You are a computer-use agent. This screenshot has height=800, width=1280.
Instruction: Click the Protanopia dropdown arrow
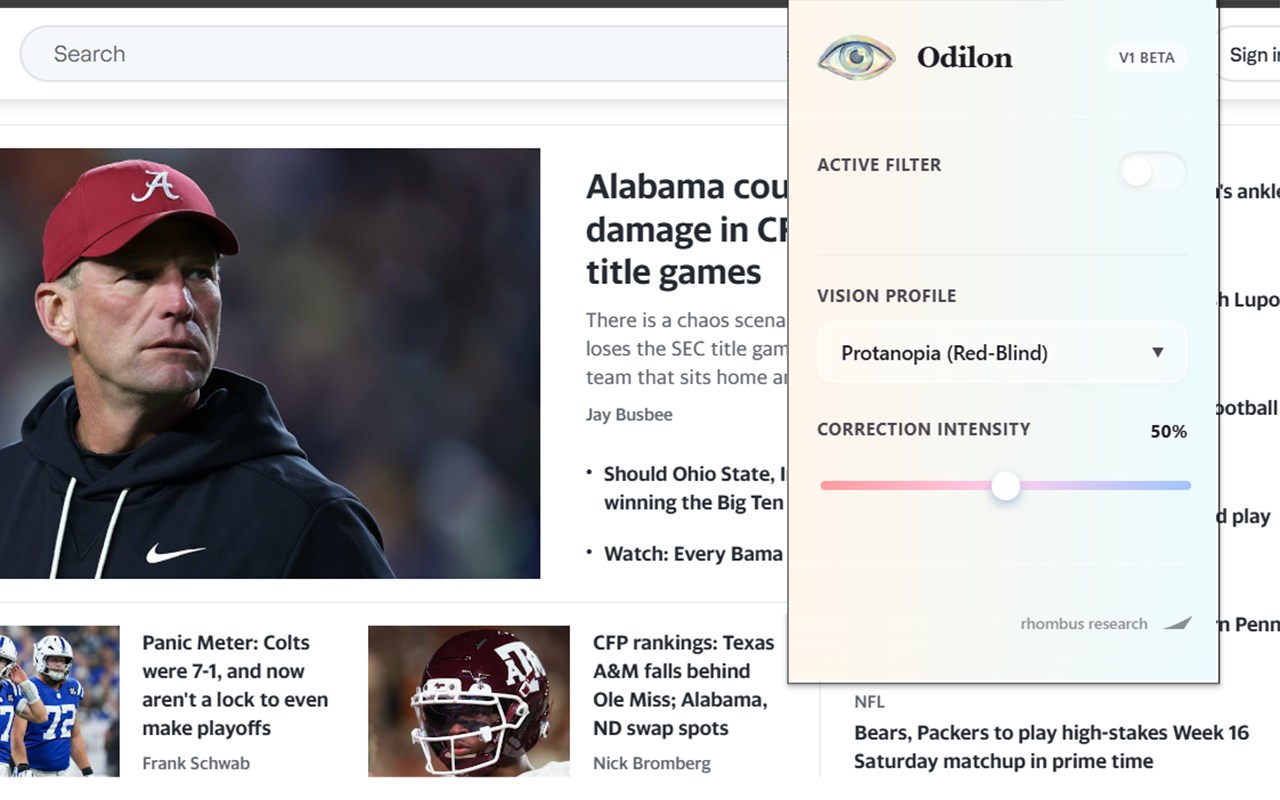[1157, 353]
